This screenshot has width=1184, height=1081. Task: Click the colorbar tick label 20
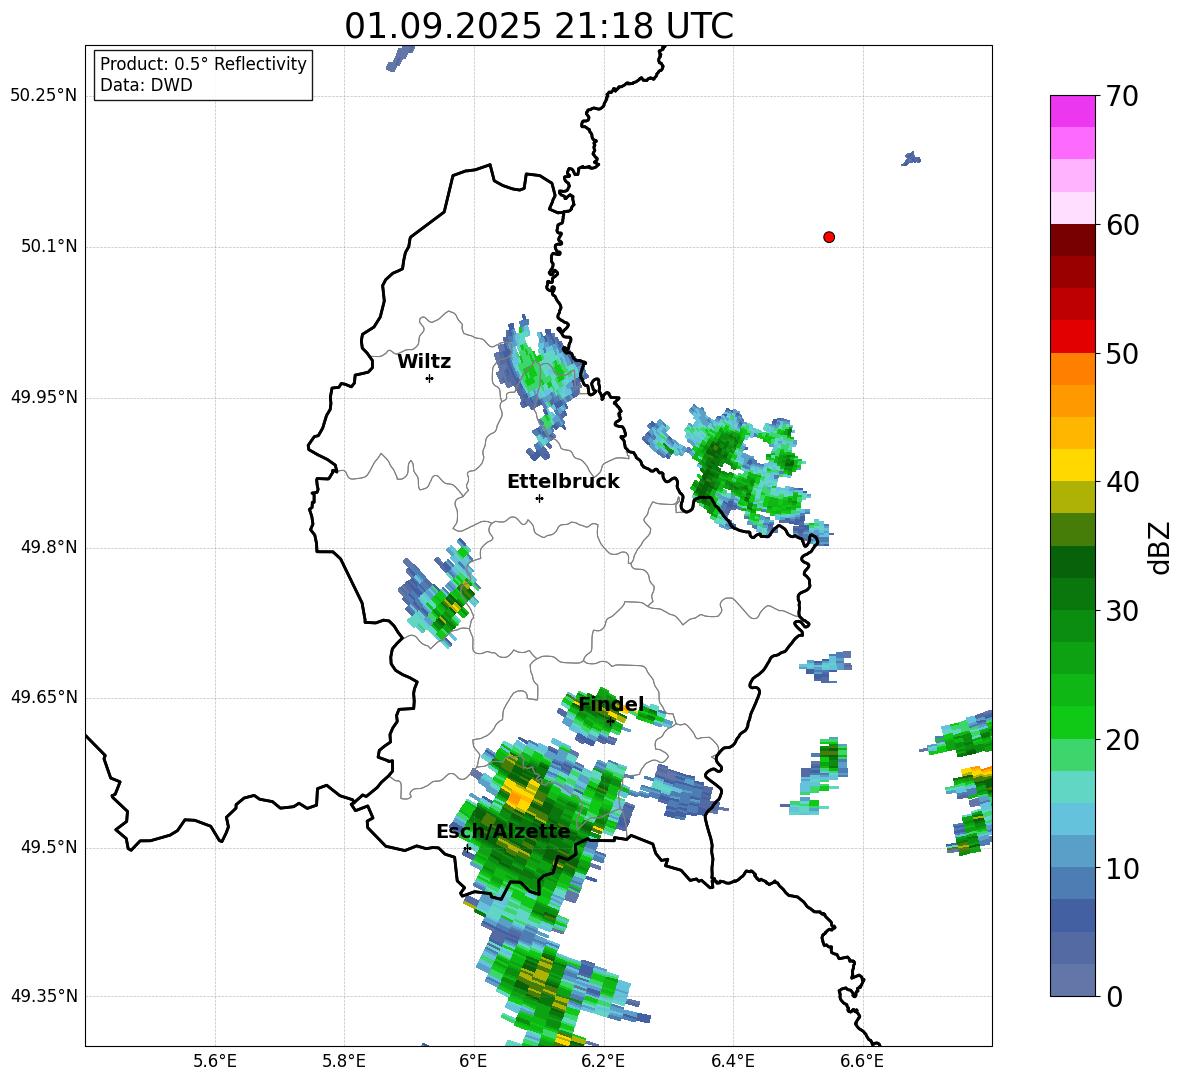click(x=1122, y=740)
